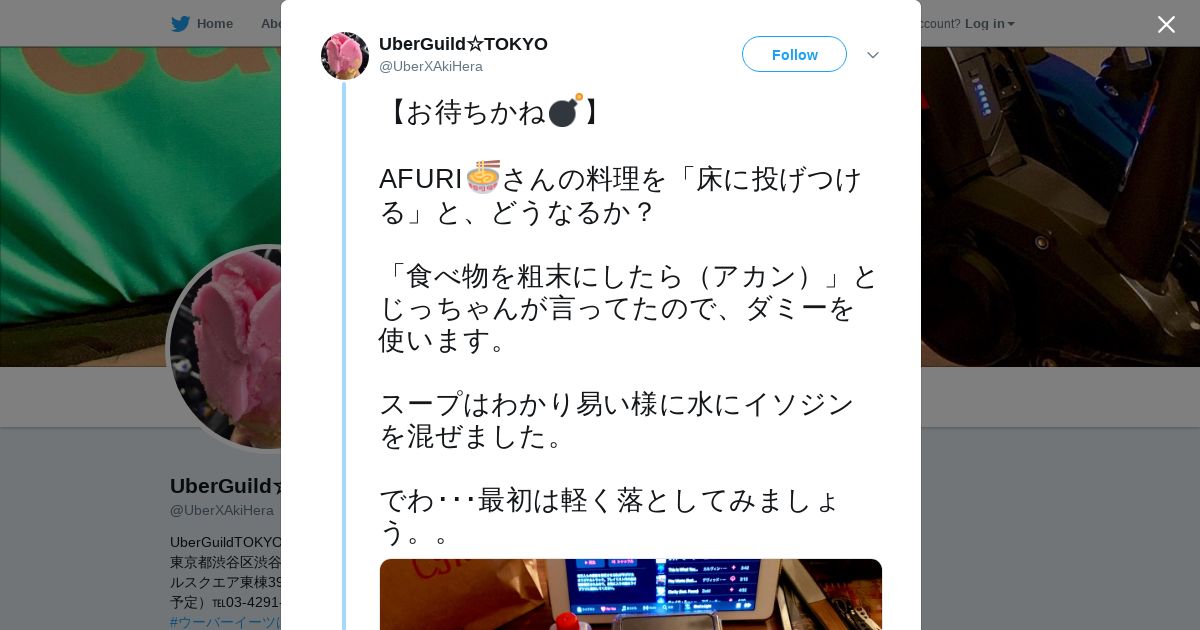Open the @UberXAkiHera handle under profile name
This screenshot has width=1200, height=630.
222,510
